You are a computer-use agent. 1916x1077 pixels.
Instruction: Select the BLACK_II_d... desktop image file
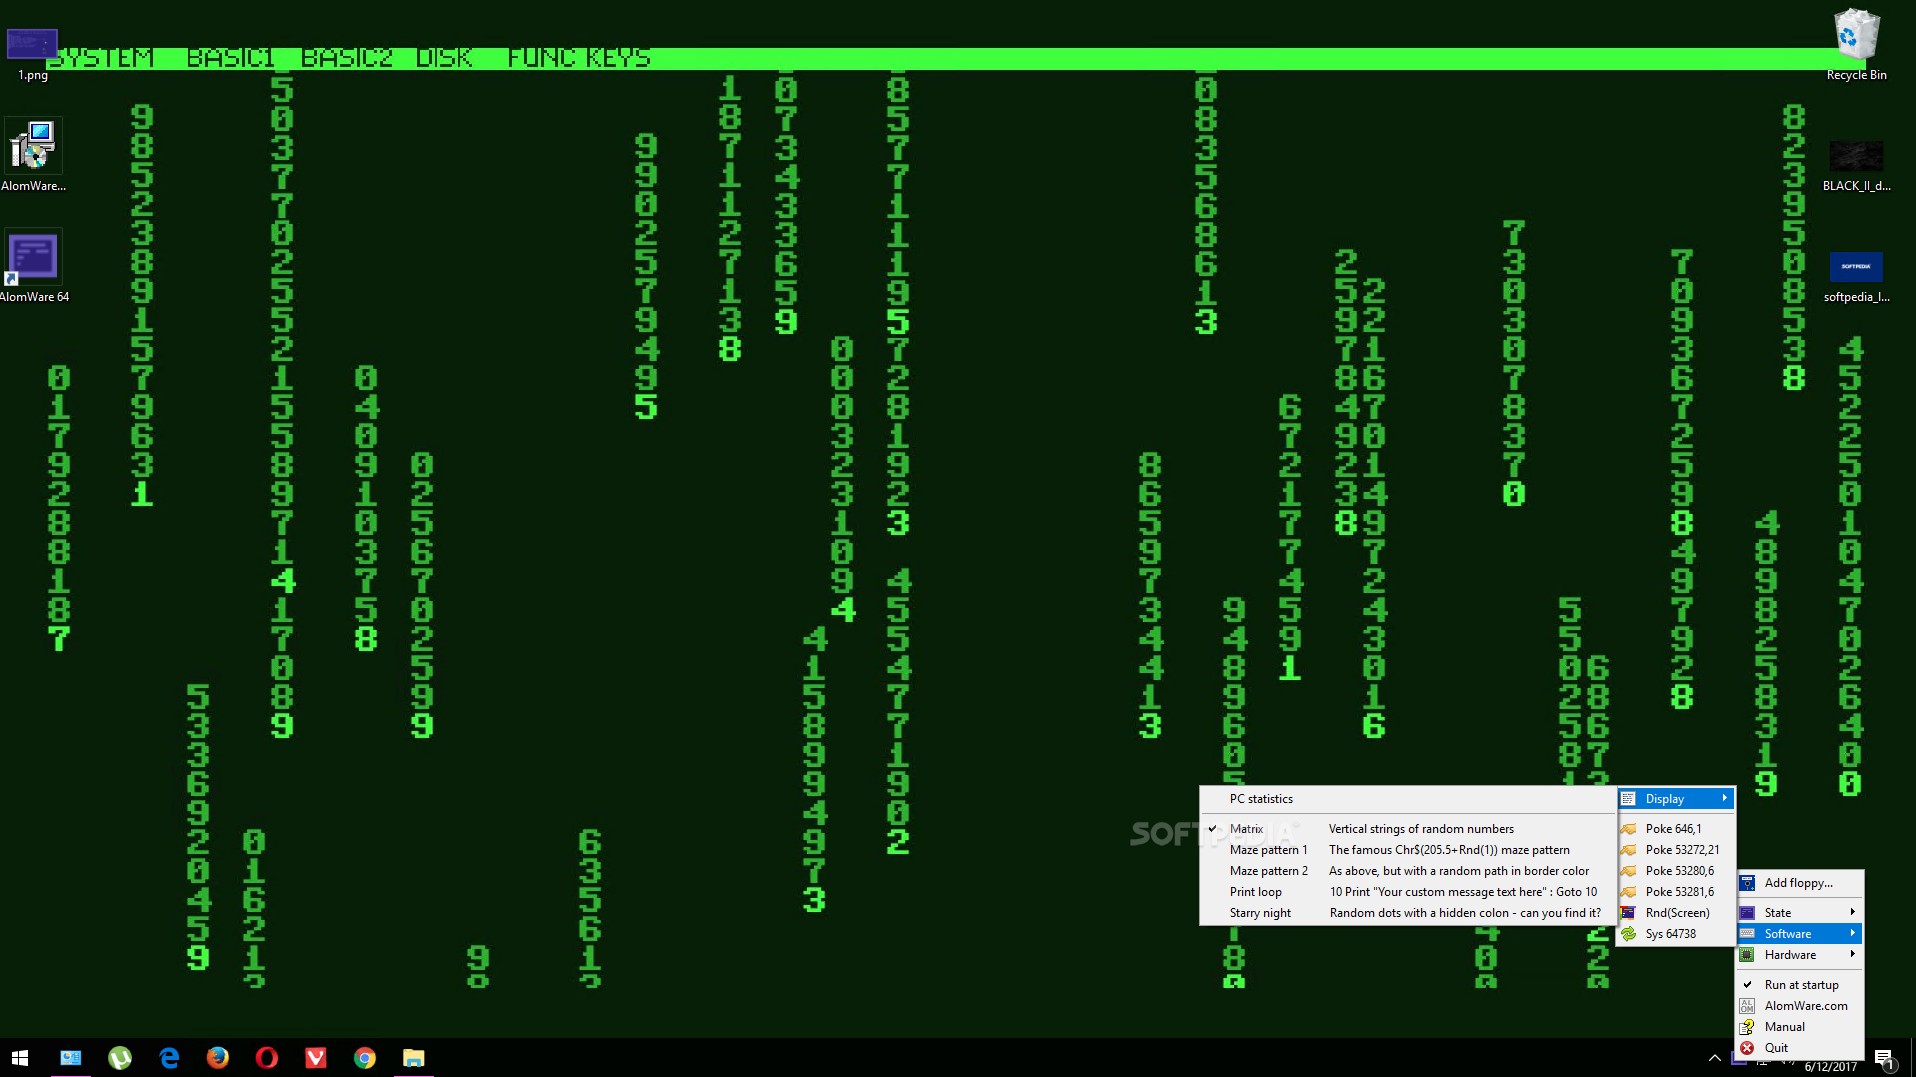(1856, 165)
